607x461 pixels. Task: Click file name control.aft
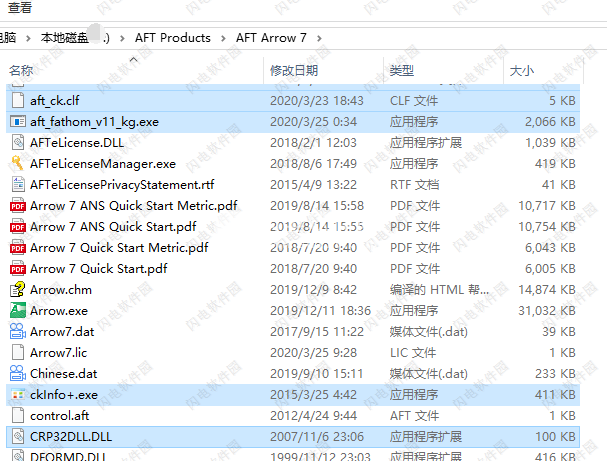pos(60,416)
